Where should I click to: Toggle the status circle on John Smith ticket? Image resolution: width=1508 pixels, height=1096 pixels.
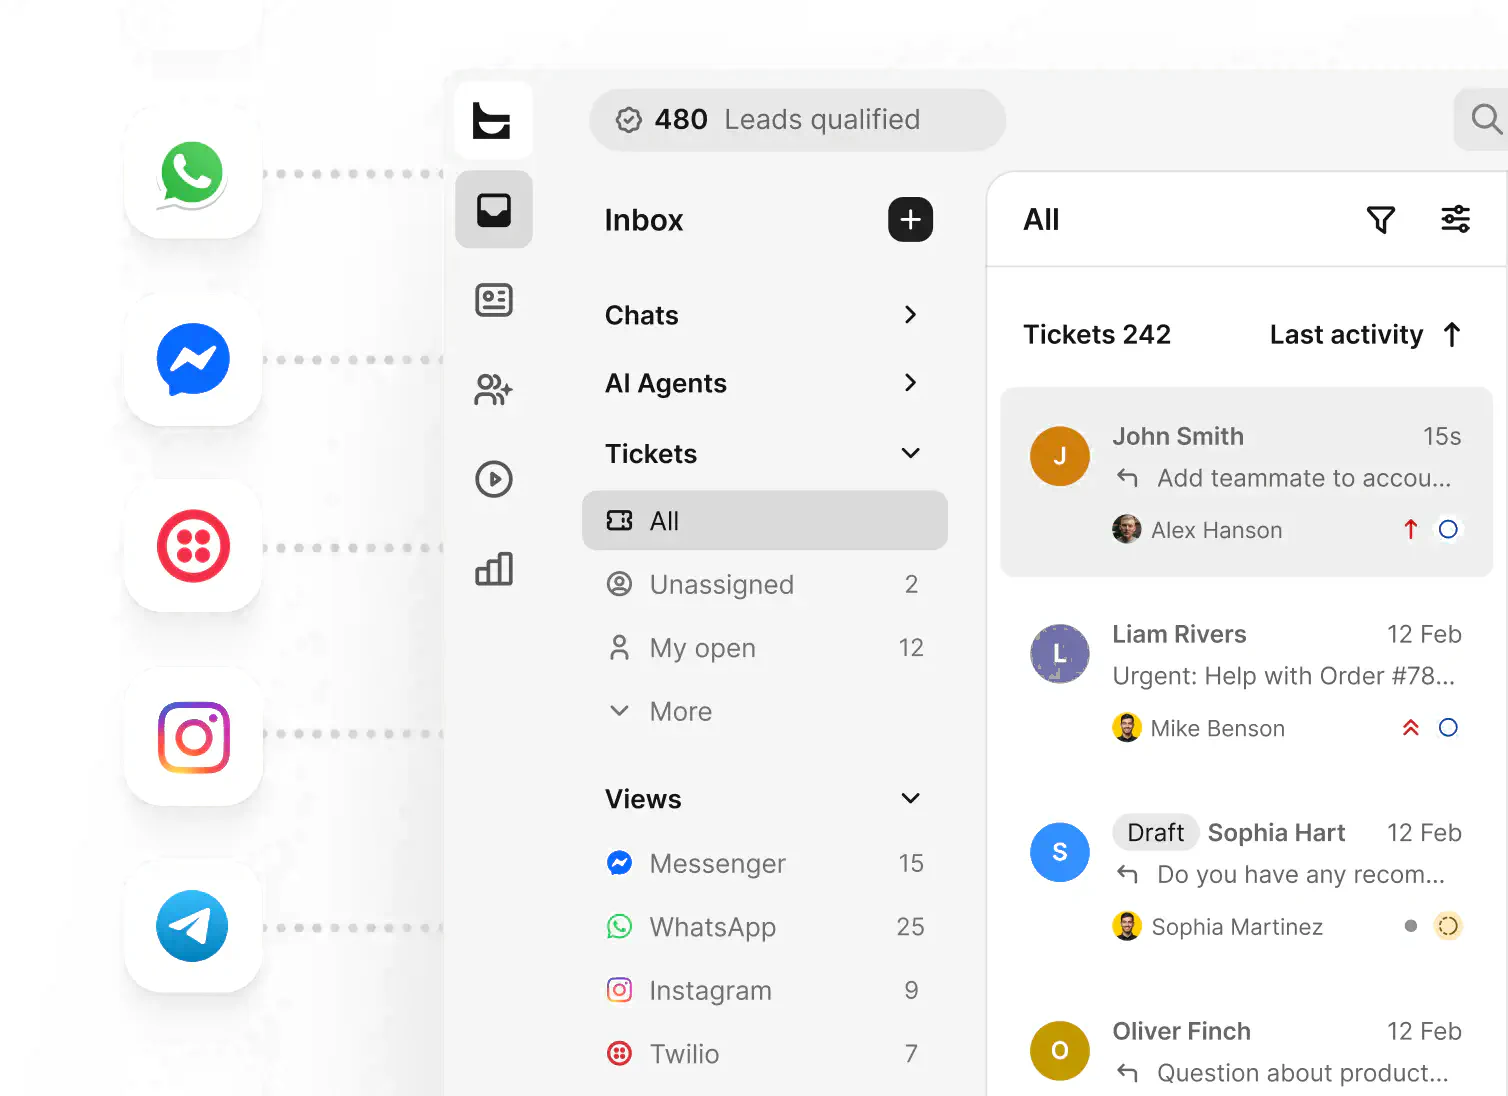click(1448, 529)
